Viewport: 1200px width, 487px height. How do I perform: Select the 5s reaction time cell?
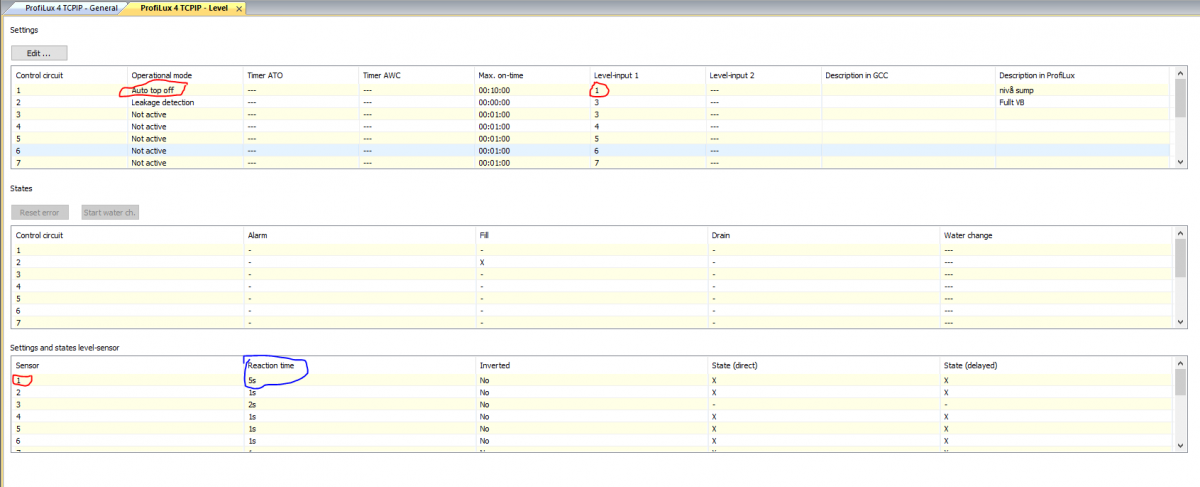[252, 380]
